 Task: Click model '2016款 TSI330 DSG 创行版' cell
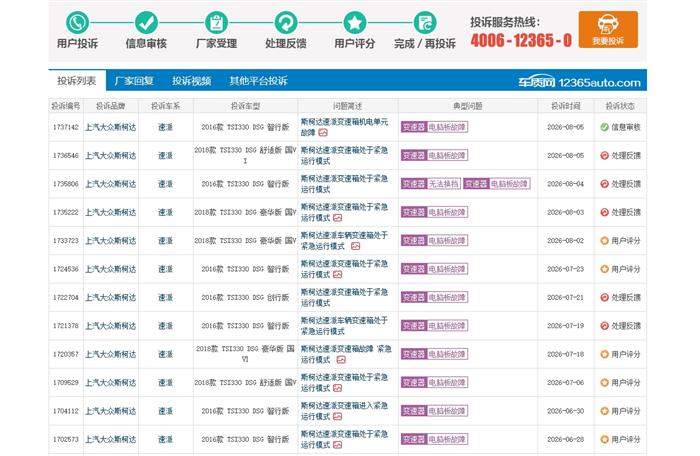pos(245,297)
